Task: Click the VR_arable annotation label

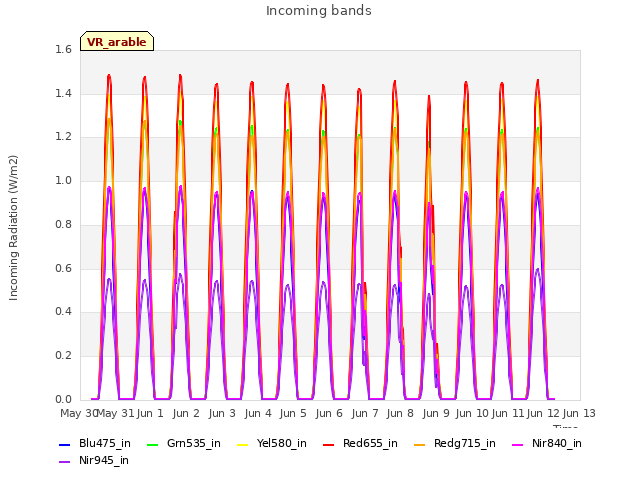Action: click(117, 41)
